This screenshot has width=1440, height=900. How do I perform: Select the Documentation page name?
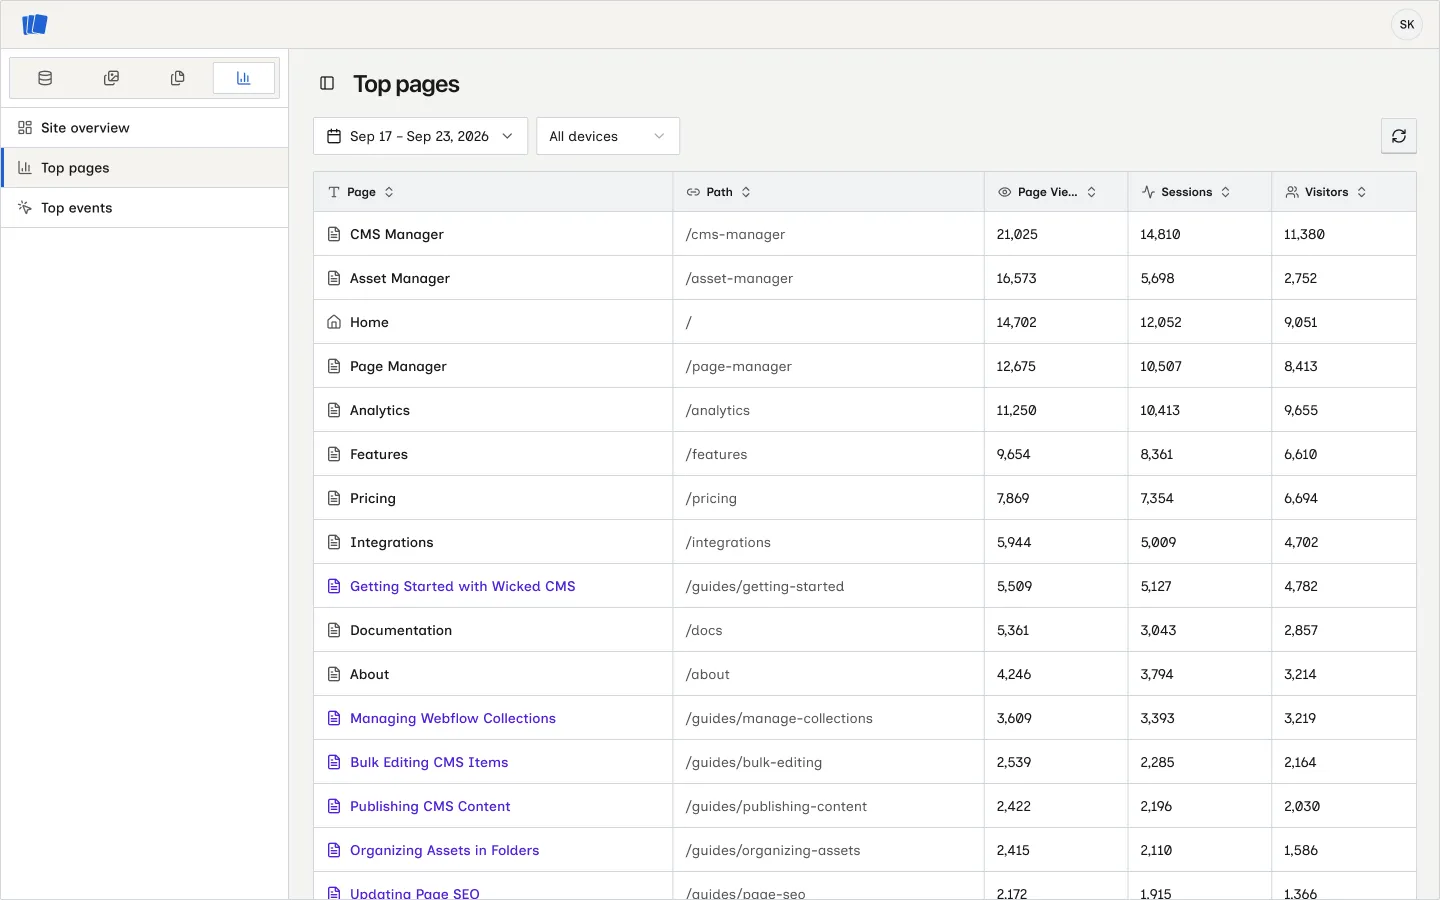tap(401, 630)
